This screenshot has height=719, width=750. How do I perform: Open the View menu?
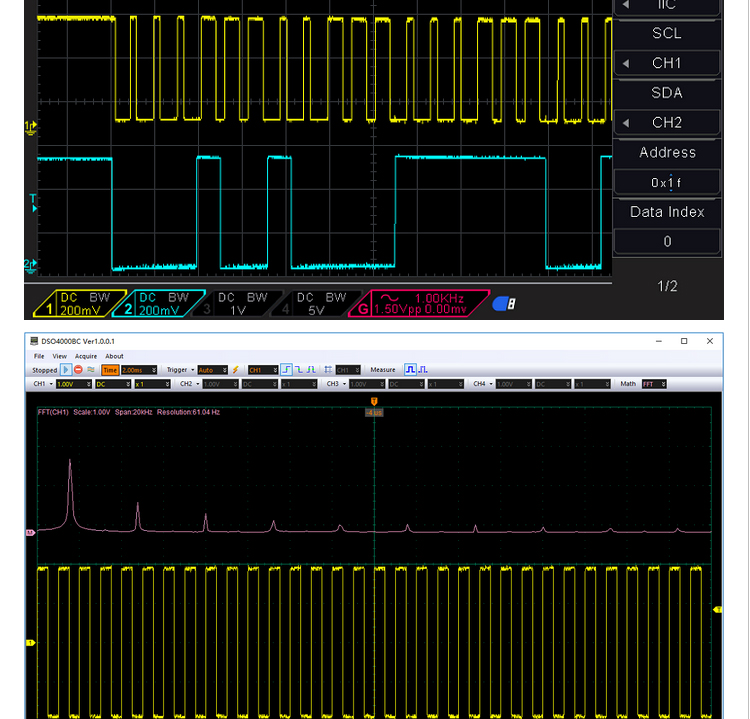pyautogui.click(x=60, y=356)
